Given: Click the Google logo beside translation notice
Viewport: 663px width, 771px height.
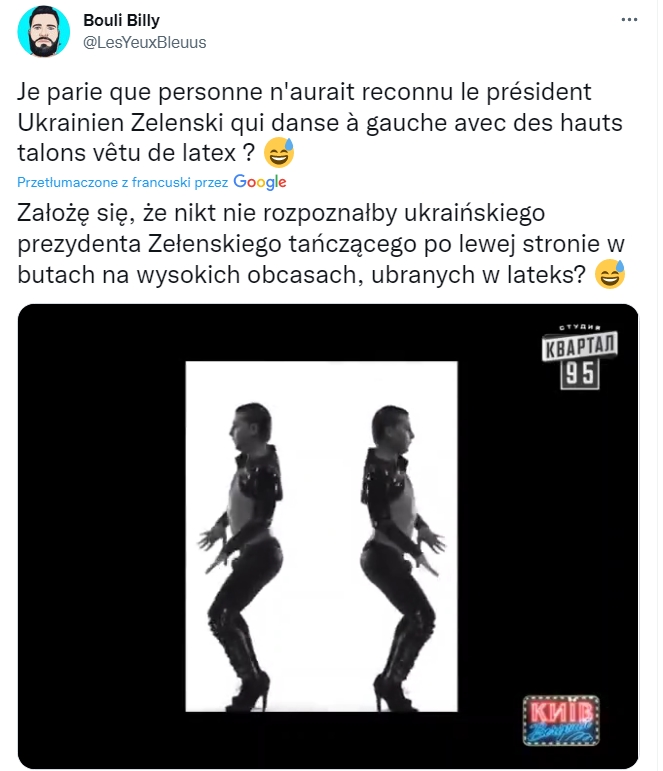Looking at the screenshot, I should [260, 182].
